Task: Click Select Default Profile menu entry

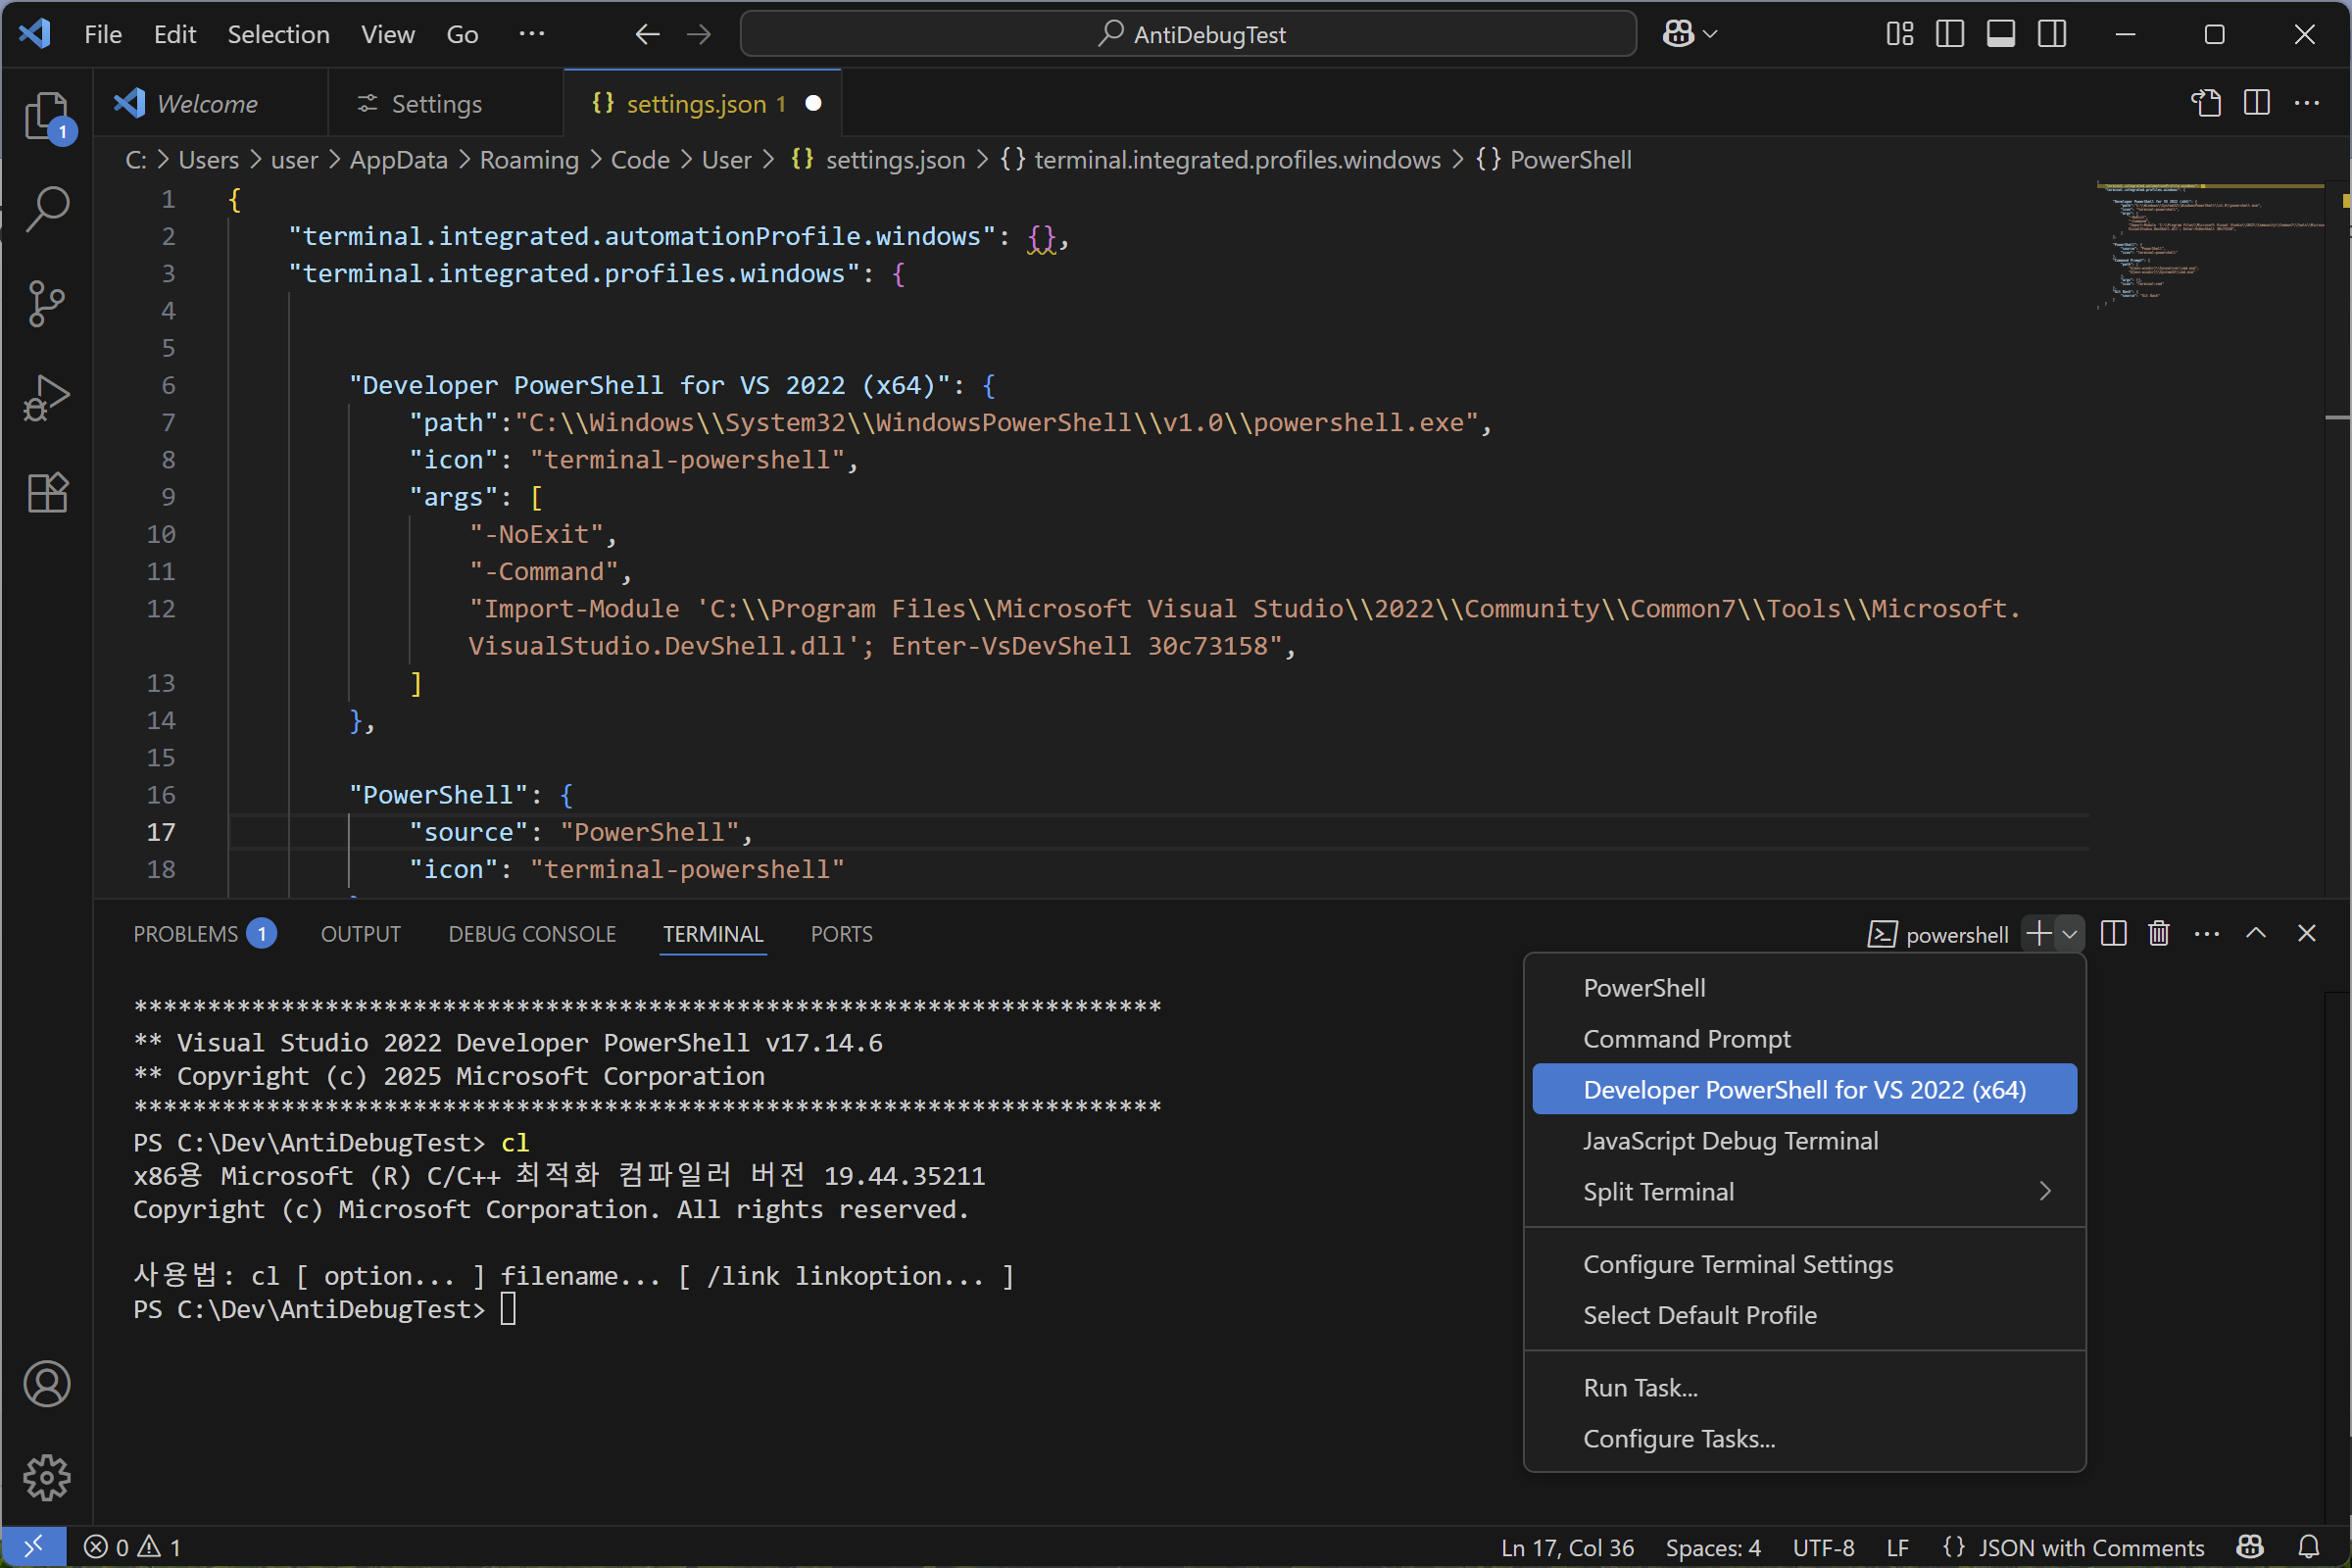Action: pyautogui.click(x=1699, y=1315)
